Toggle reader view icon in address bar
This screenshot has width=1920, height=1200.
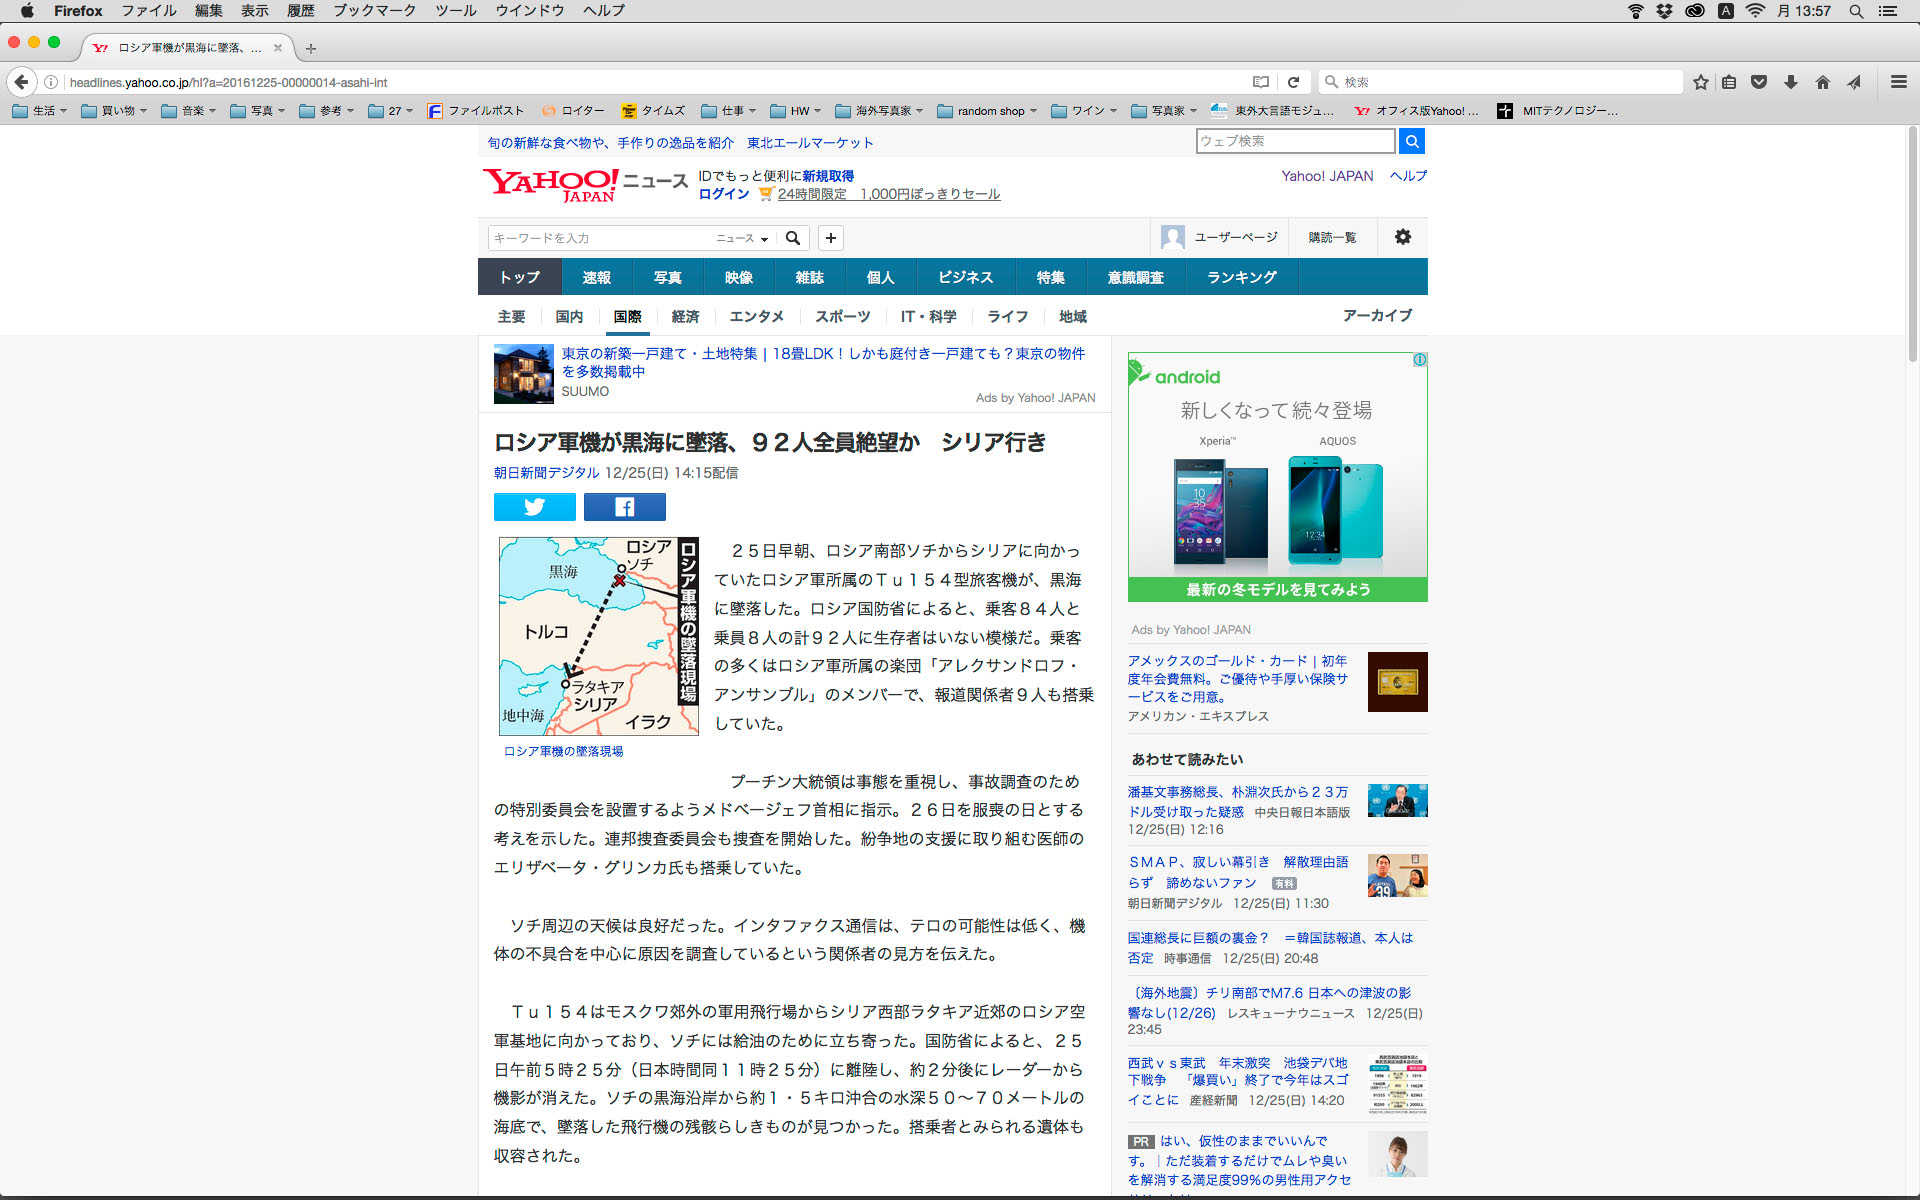(x=1261, y=82)
